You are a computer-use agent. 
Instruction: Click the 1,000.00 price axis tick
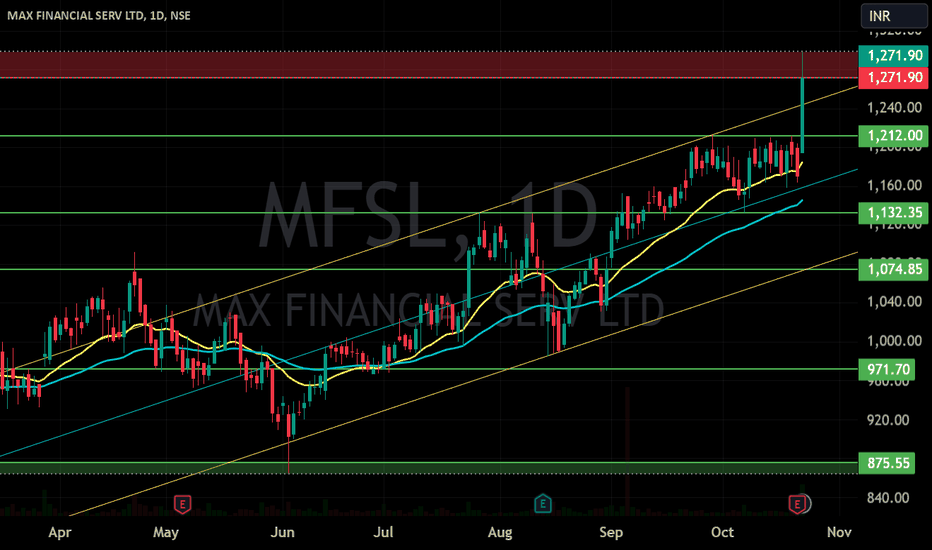(x=895, y=341)
